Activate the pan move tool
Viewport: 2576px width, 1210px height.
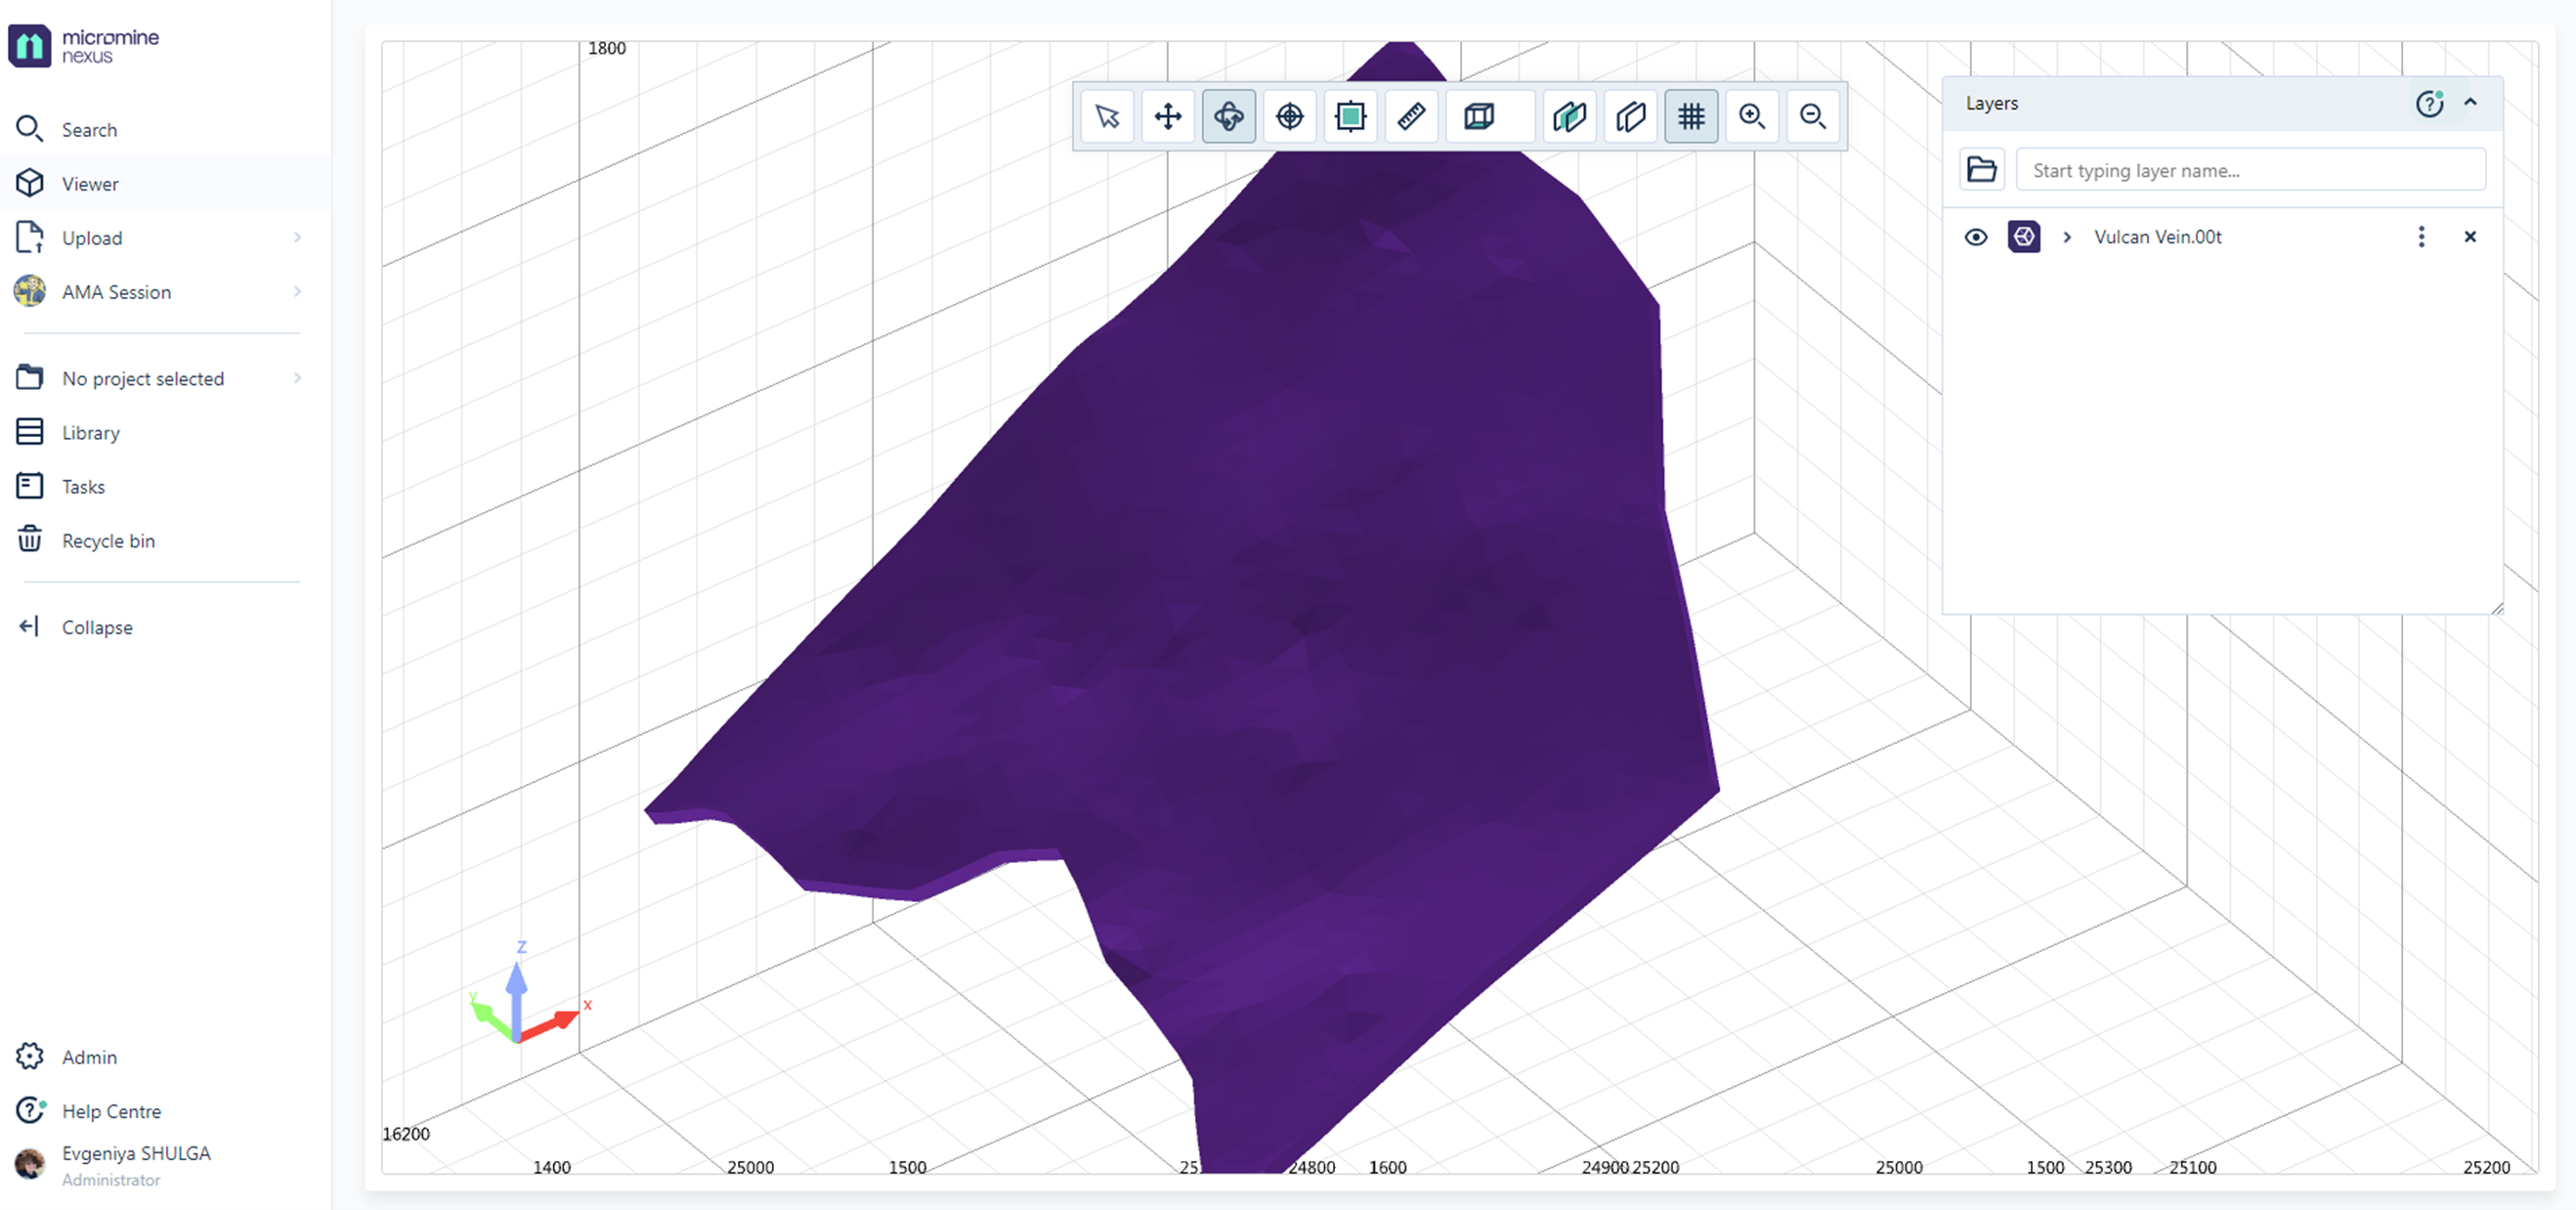click(1168, 117)
